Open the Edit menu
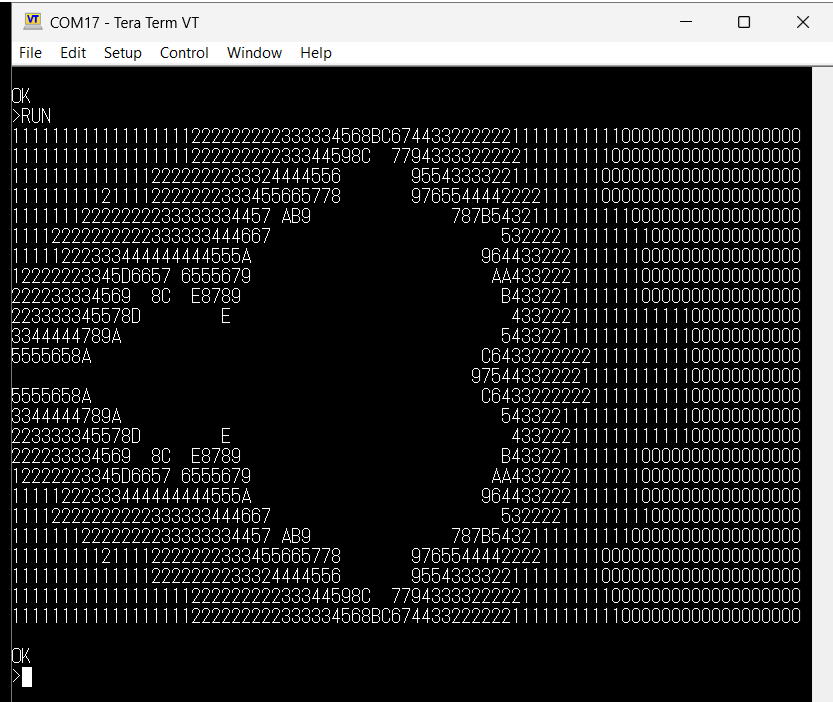The width and height of the screenshot is (833, 702). (73, 53)
